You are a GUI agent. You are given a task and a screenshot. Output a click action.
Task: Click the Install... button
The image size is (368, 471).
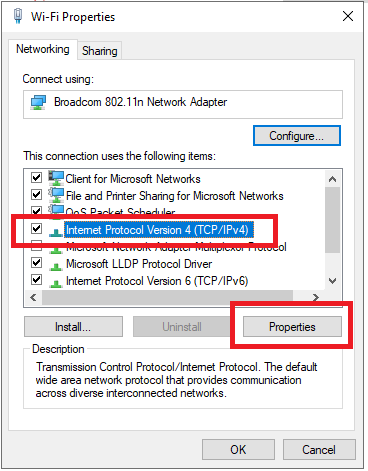click(73, 327)
